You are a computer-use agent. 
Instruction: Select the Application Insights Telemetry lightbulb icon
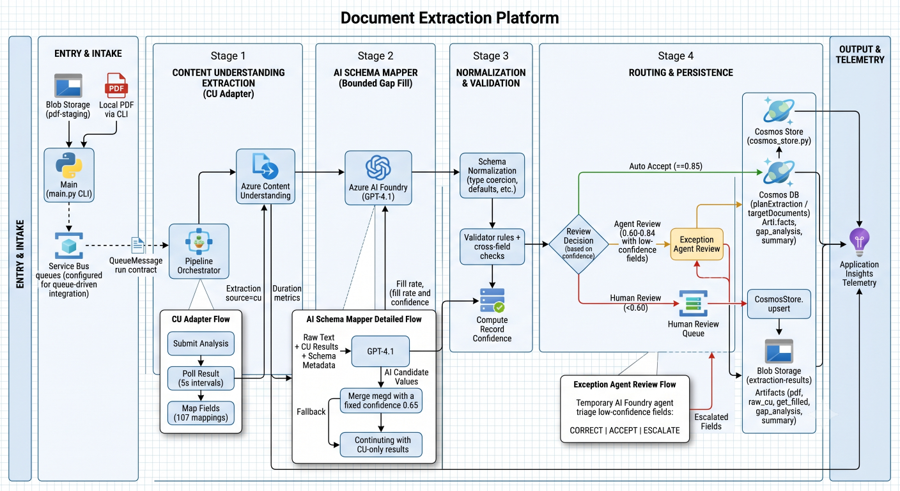pyautogui.click(x=859, y=242)
